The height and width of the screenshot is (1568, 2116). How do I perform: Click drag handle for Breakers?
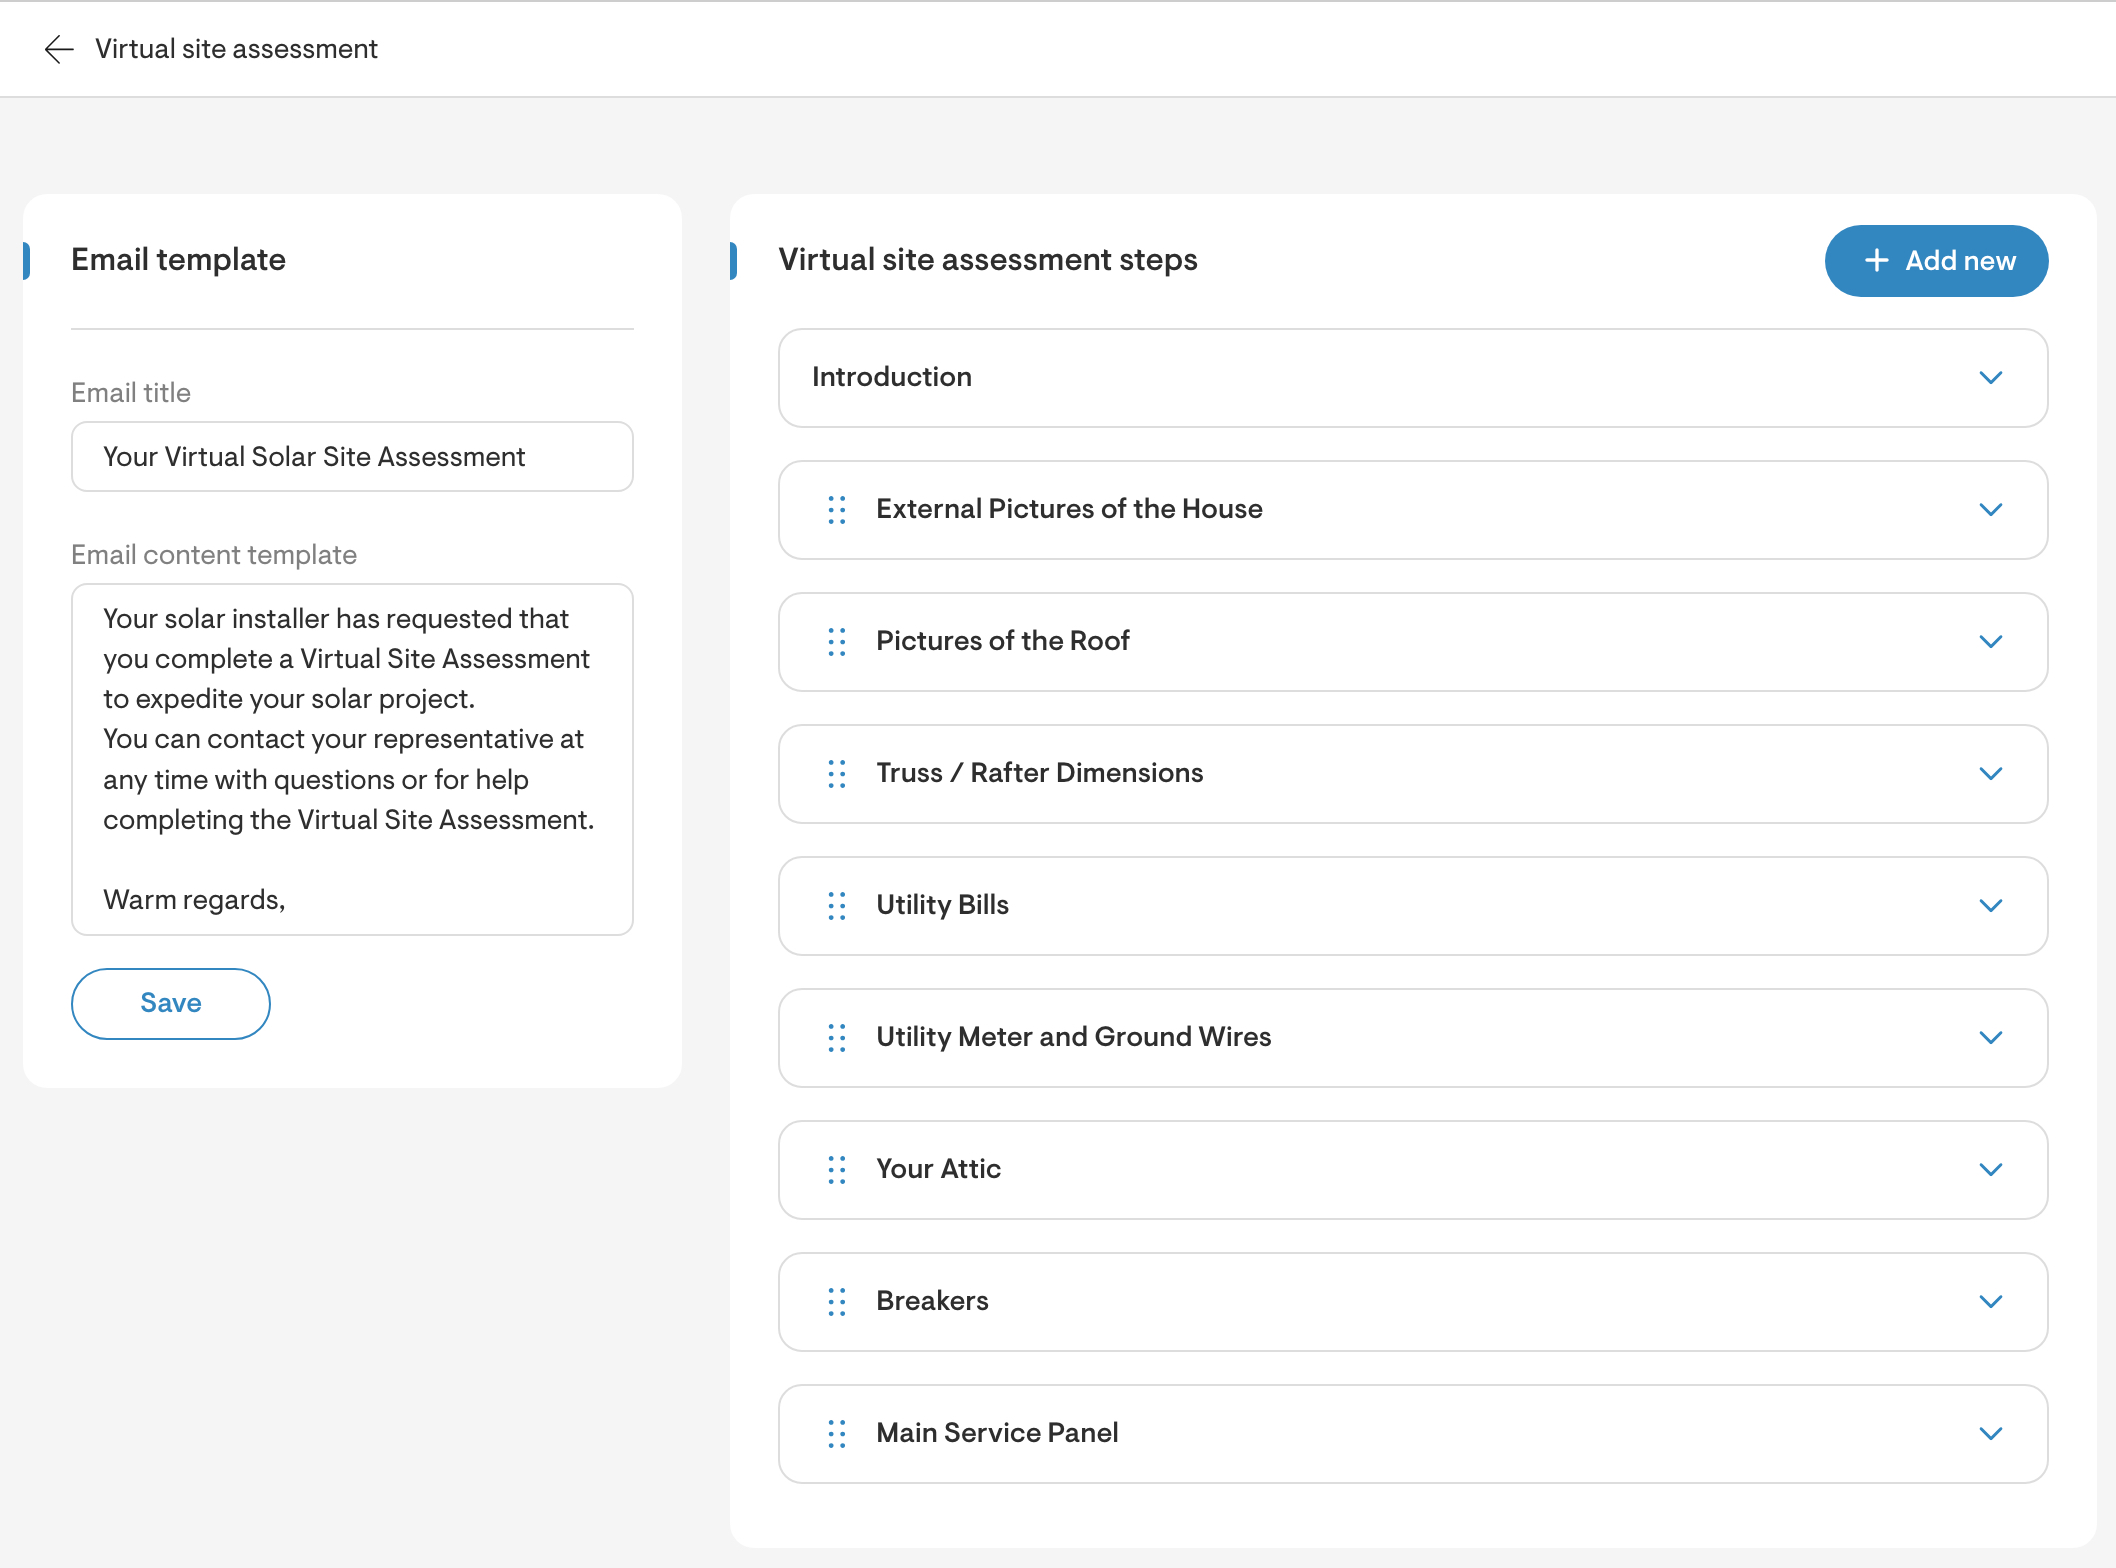pyautogui.click(x=837, y=1302)
